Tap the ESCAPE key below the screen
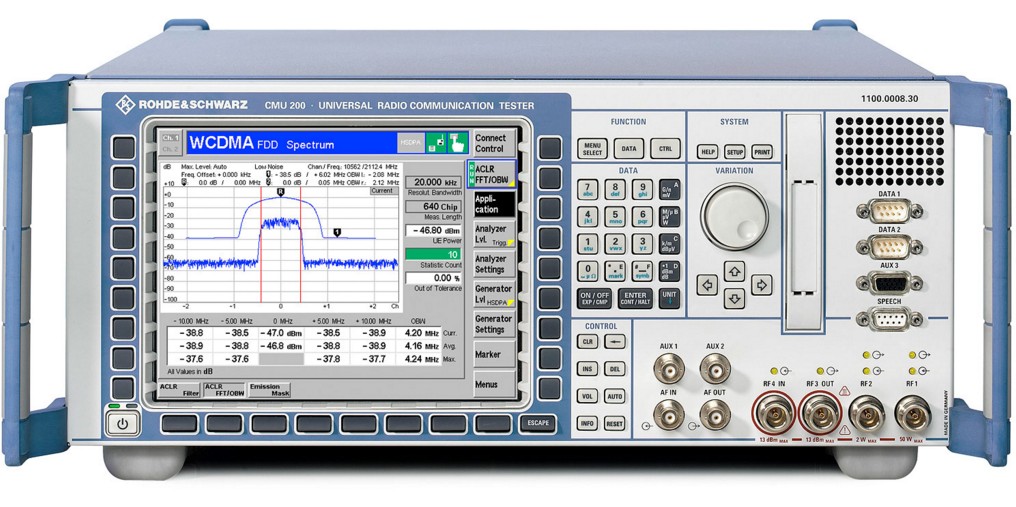 pyautogui.click(x=538, y=423)
